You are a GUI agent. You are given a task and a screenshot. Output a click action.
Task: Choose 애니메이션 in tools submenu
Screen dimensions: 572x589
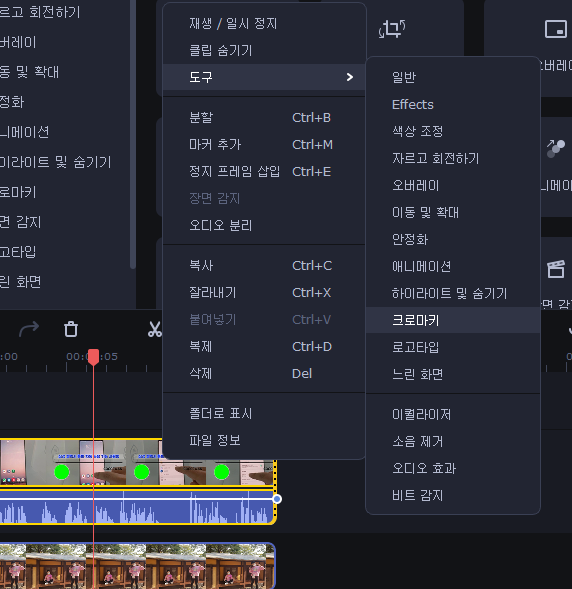click(453, 266)
